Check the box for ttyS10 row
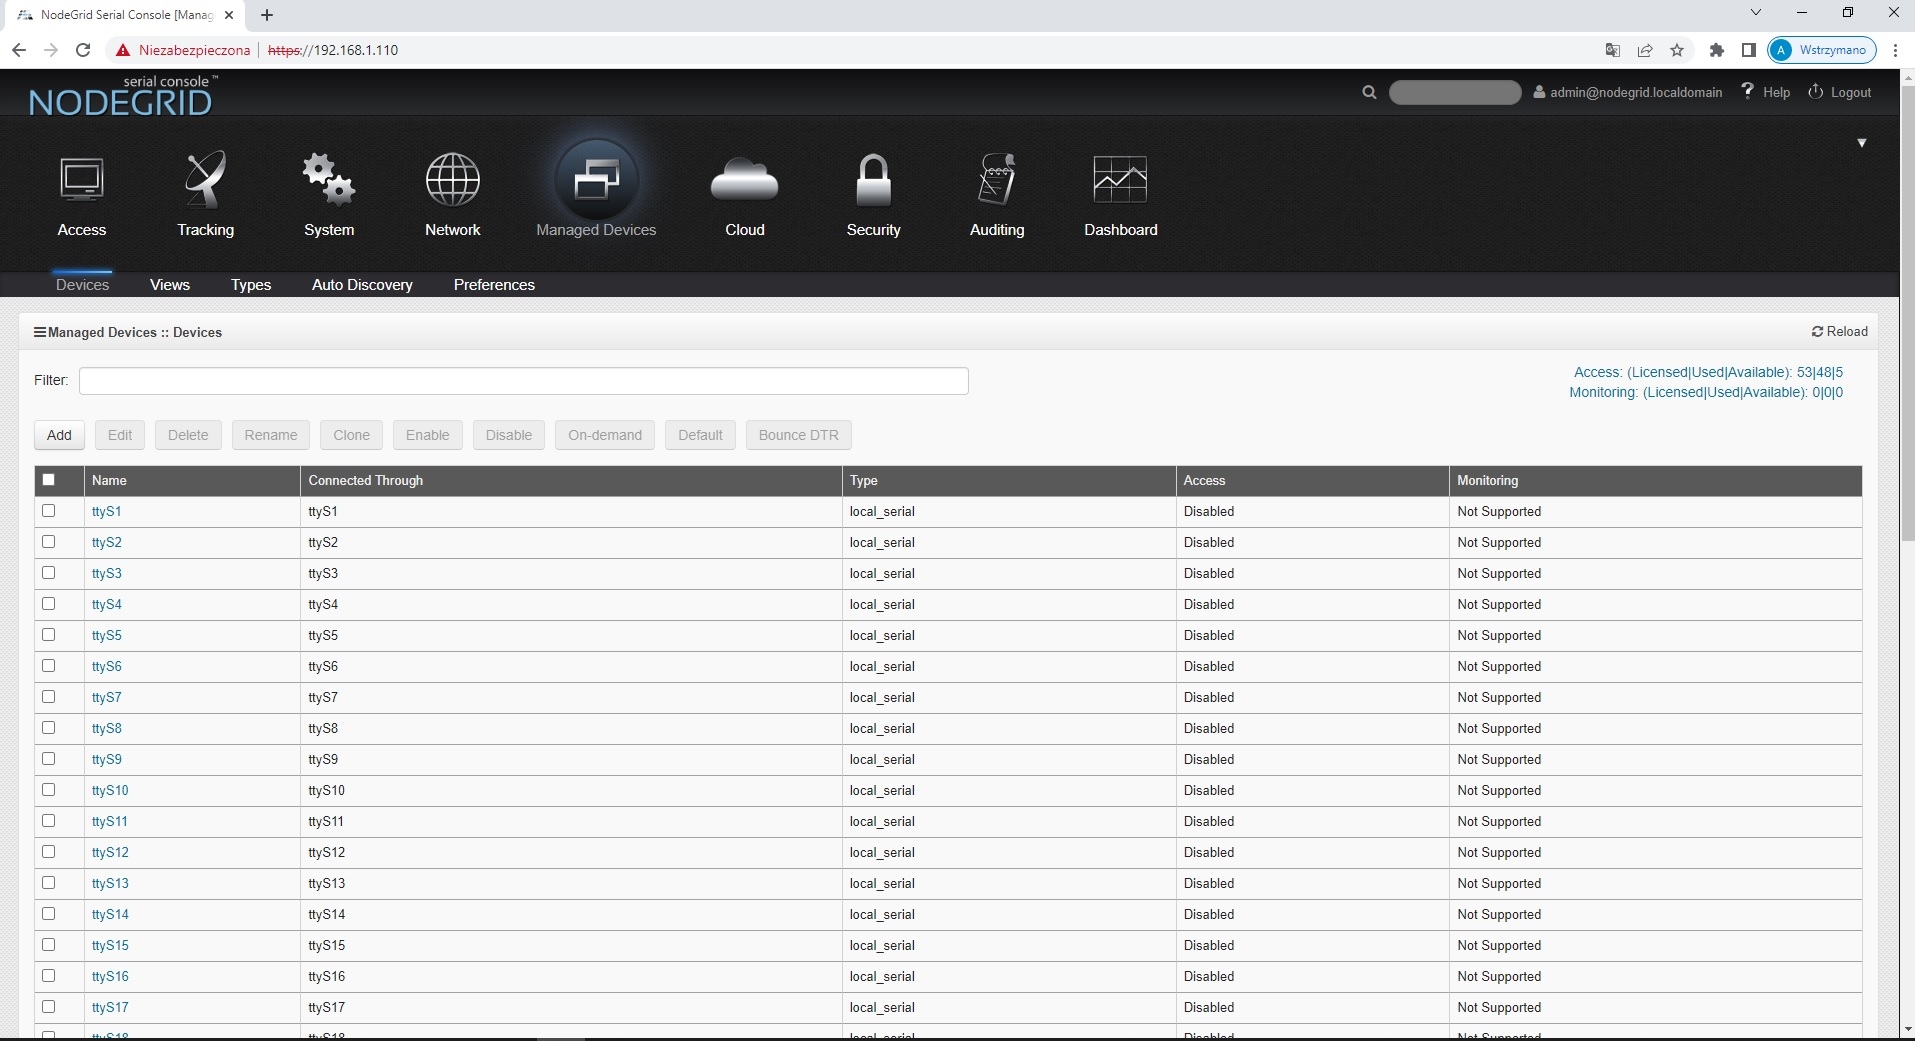The image size is (1915, 1041). coord(48,790)
